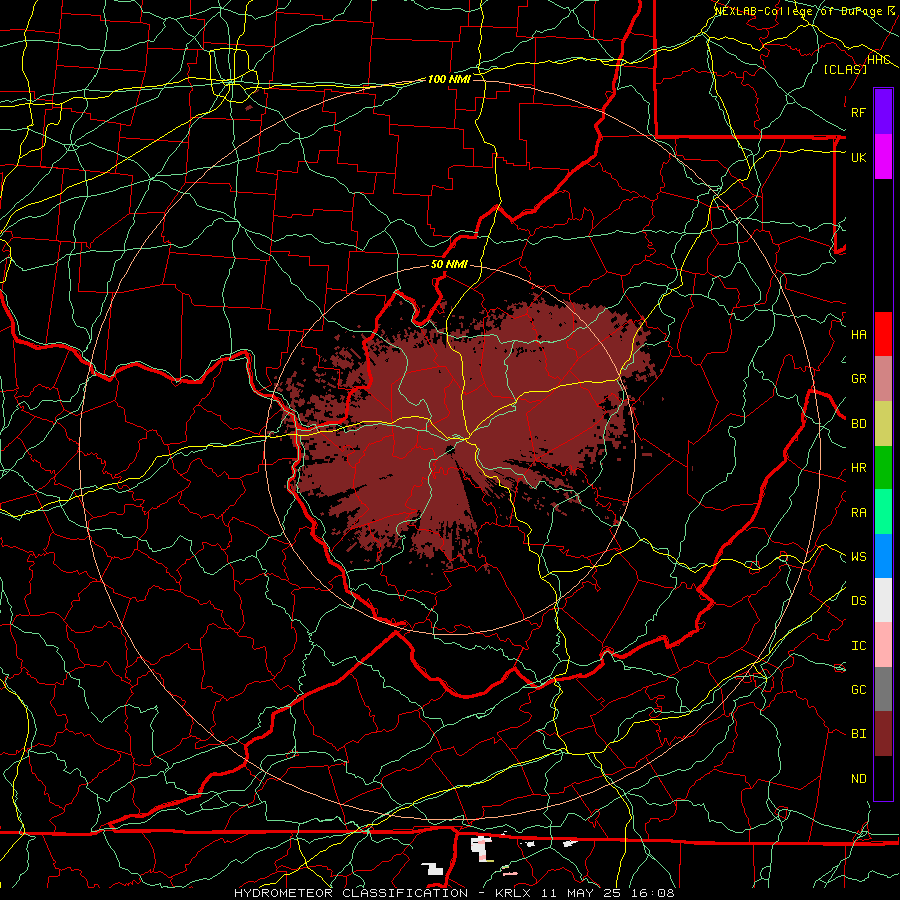Click the [CLAS] label above legend
This screenshot has width=900, height=900.
pyautogui.click(x=845, y=69)
